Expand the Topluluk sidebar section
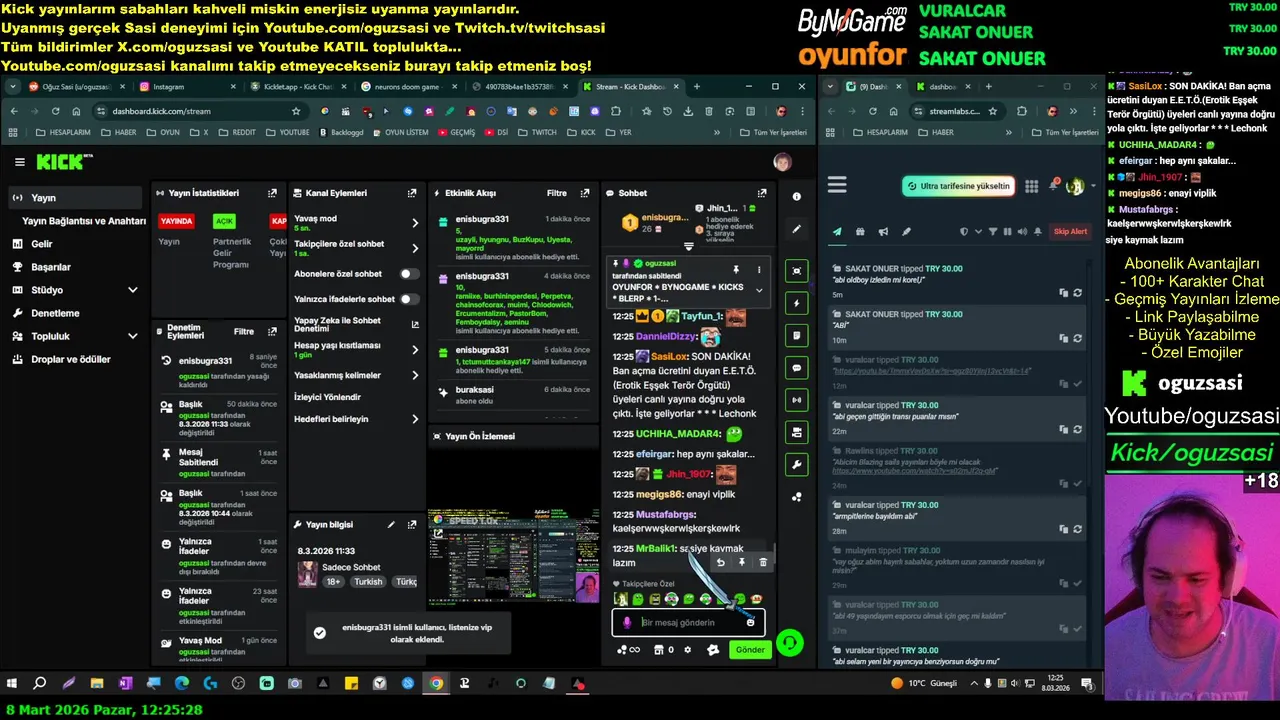1280x720 pixels. [133, 336]
